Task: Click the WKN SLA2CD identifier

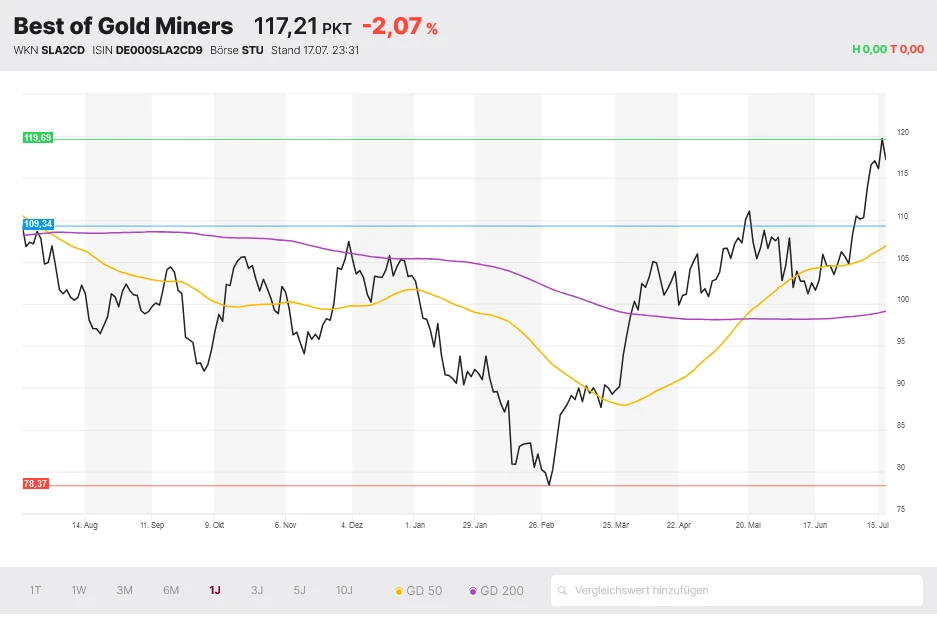Action: pos(47,48)
